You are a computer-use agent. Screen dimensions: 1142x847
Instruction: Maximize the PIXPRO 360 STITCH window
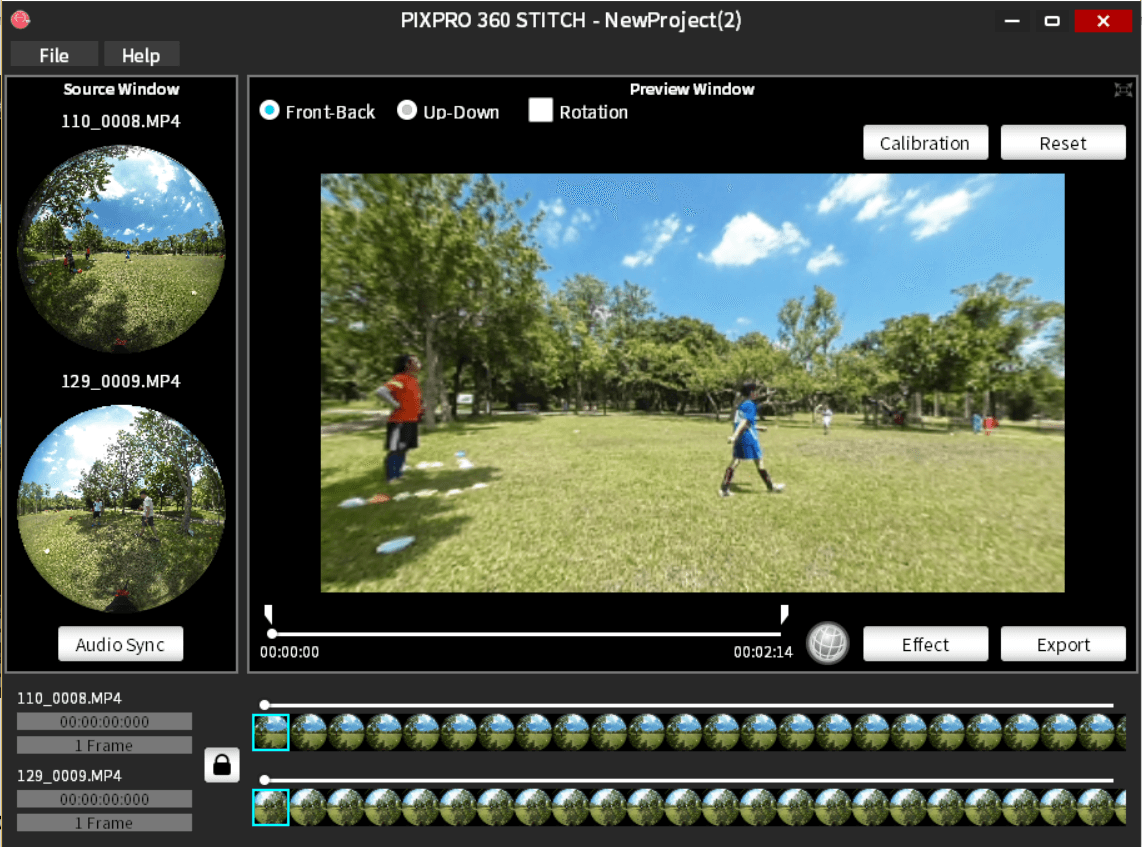coord(1052,20)
